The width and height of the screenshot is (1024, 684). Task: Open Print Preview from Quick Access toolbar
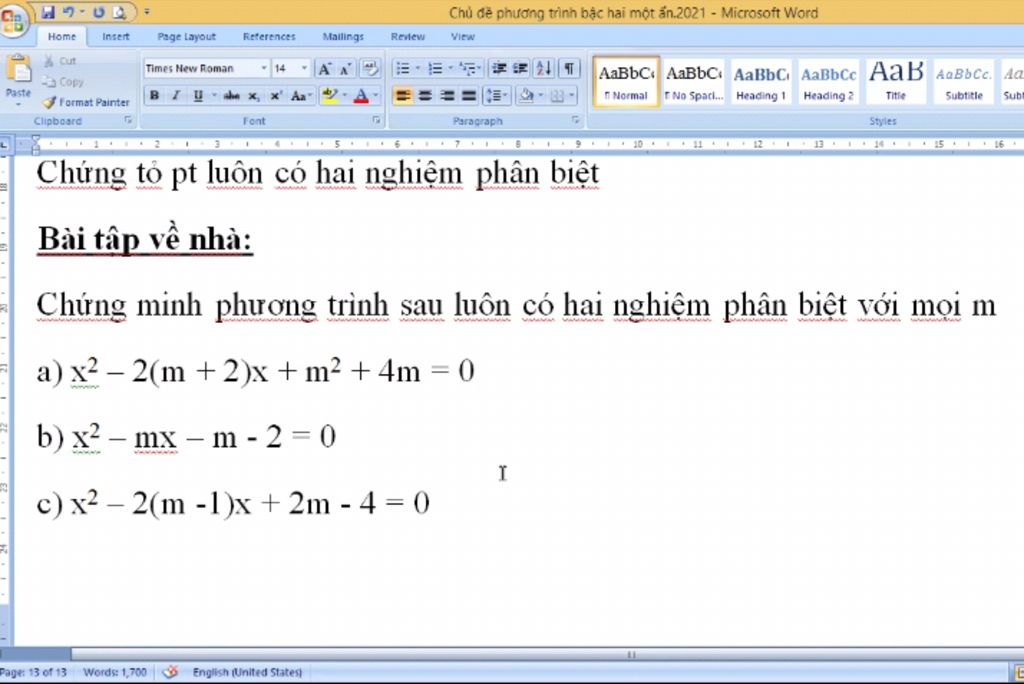119,12
